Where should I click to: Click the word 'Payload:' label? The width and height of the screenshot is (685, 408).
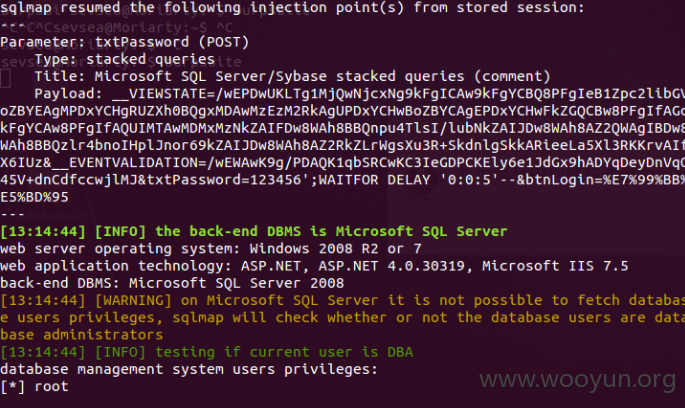coord(69,94)
